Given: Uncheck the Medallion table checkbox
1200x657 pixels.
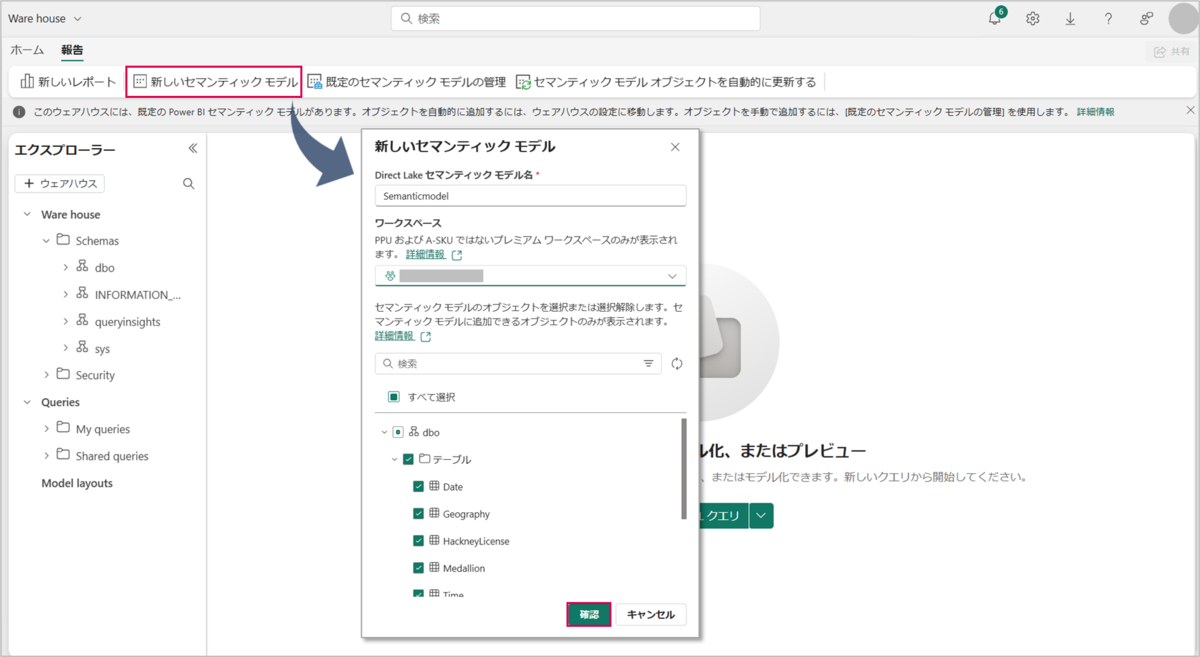Looking at the screenshot, I should (x=418, y=567).
